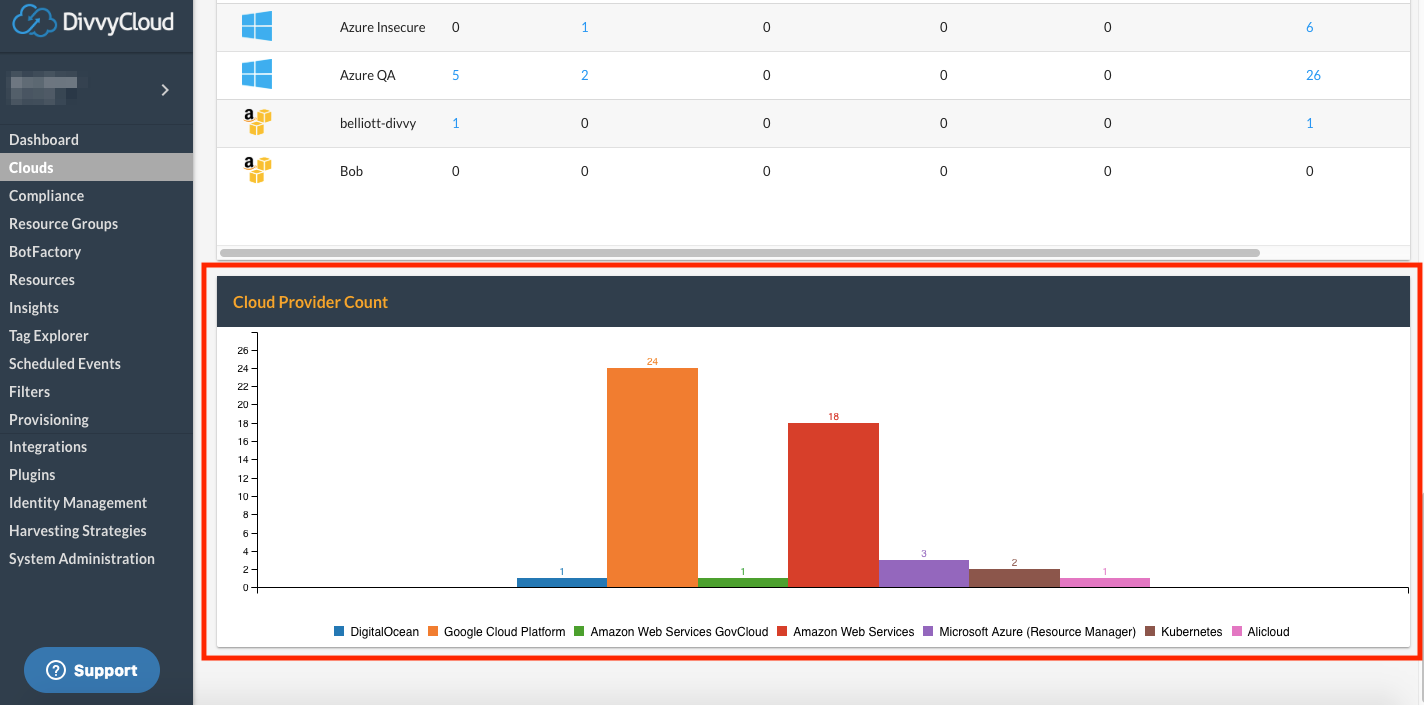Click the Bob name cell
1424x705 pixels.
[351, 171]
